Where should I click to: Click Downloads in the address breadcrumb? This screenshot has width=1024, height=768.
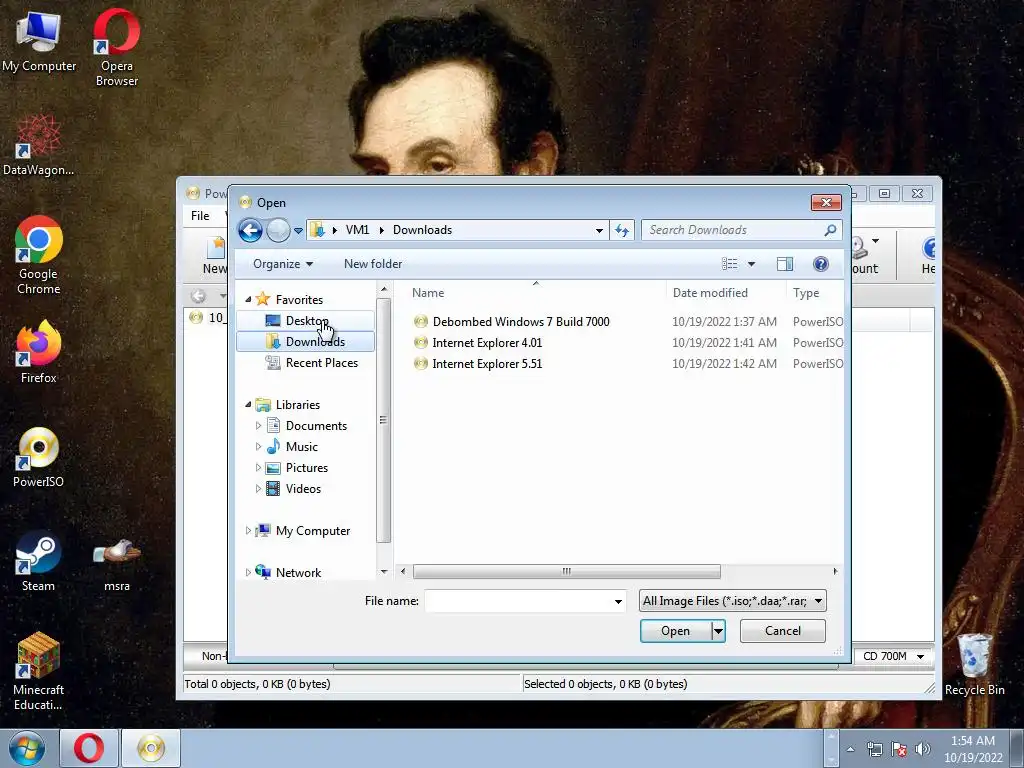423,230
